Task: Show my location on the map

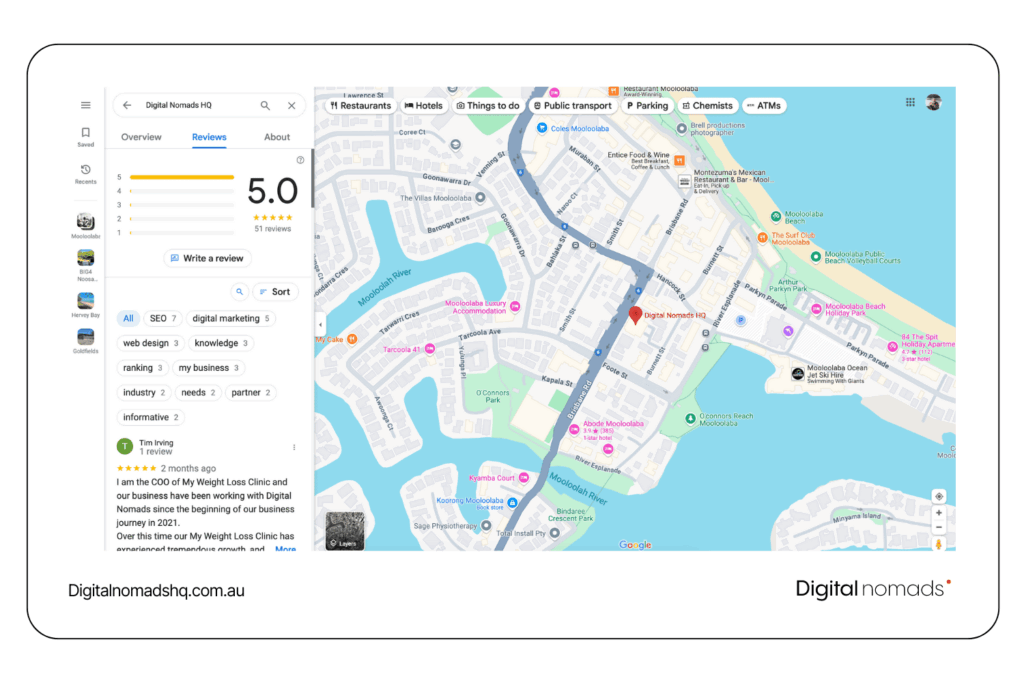Action: (939, 496)
